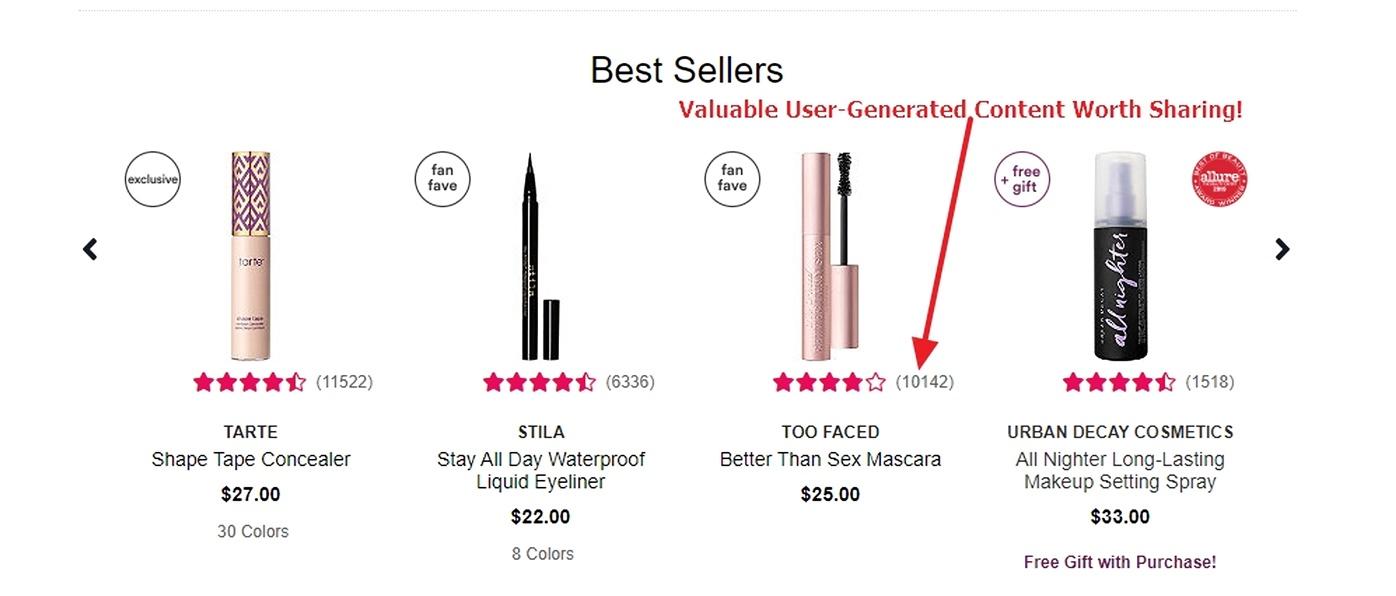
Task: View the 6336 reviews for Stila eyeliner
Action: (x=630, y=382)
